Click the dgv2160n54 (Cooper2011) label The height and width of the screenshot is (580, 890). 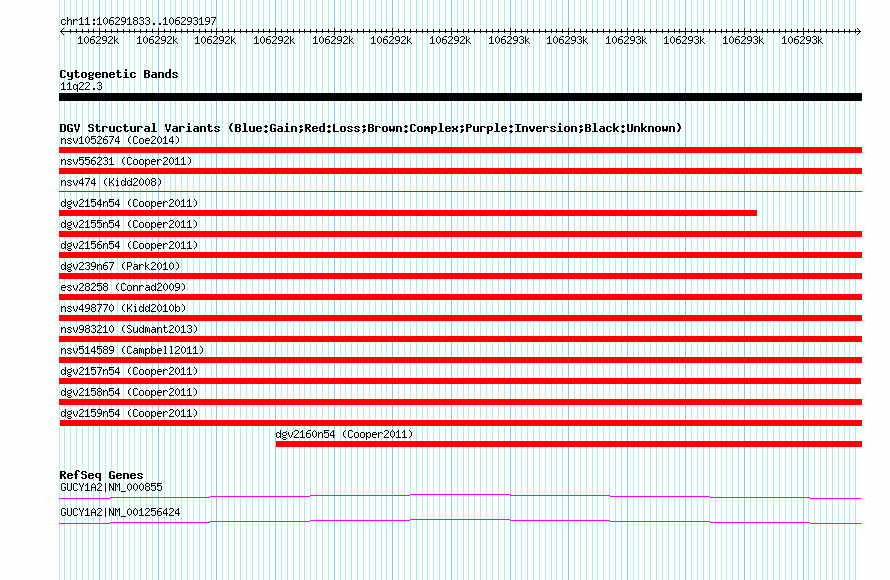pyautogui.click(x=345, y=434)
